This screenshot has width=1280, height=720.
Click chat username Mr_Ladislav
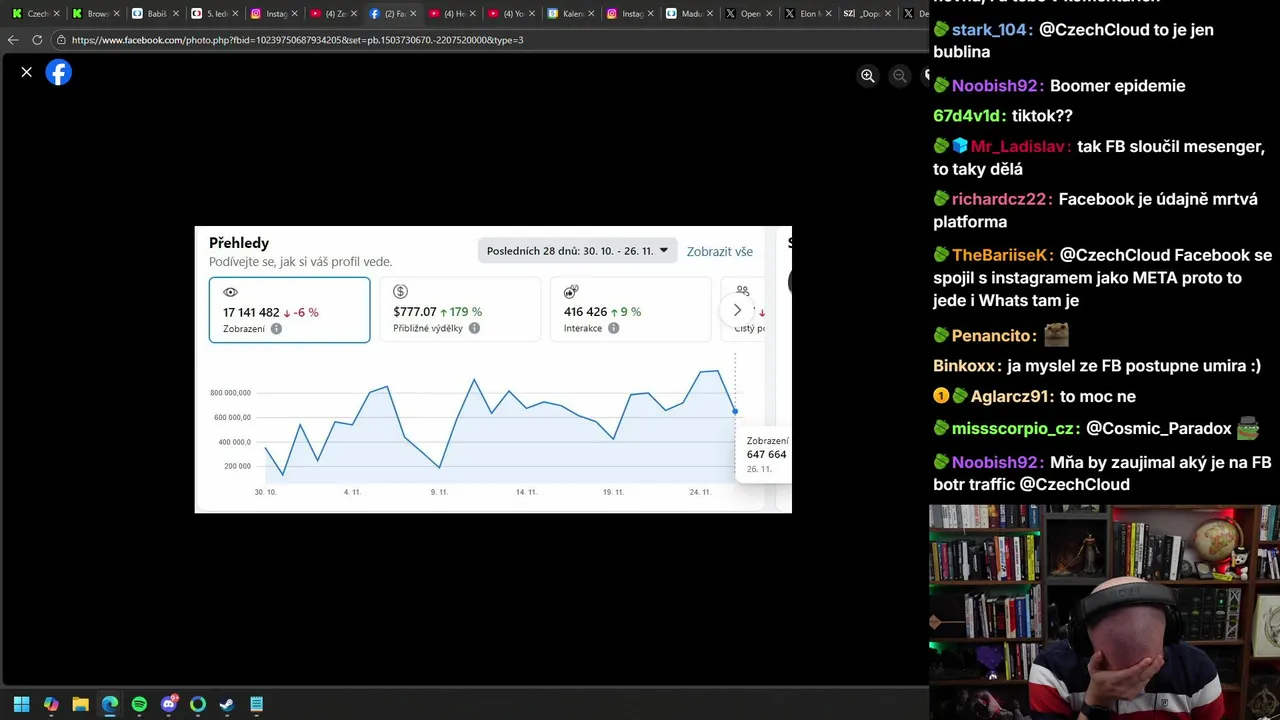(x=1018, y=147)
